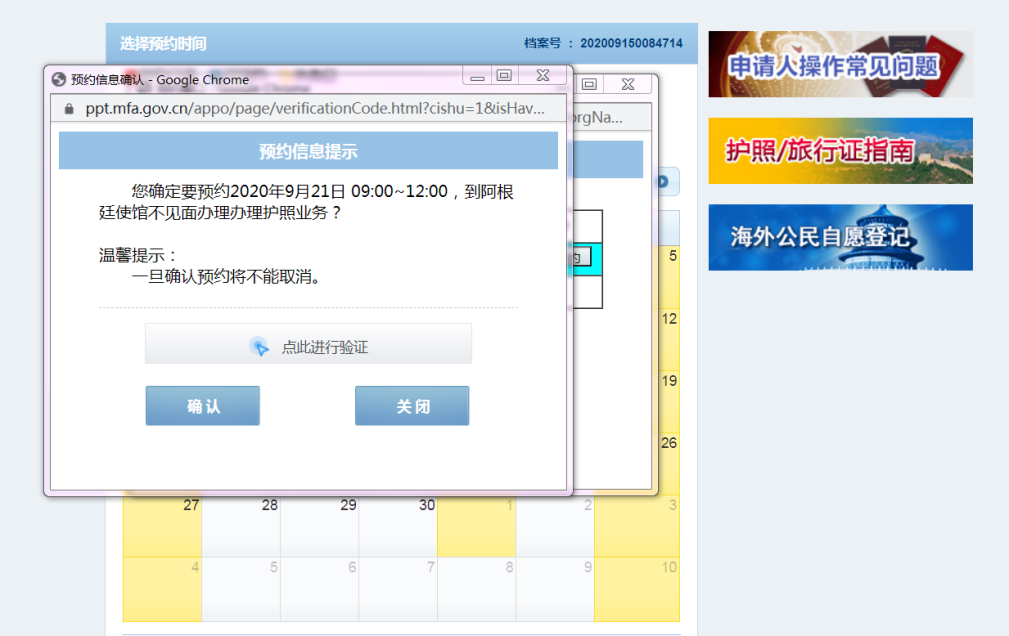Select next-month day 8 cell
The image size is (1009, 636).
(x=476, y=589)
